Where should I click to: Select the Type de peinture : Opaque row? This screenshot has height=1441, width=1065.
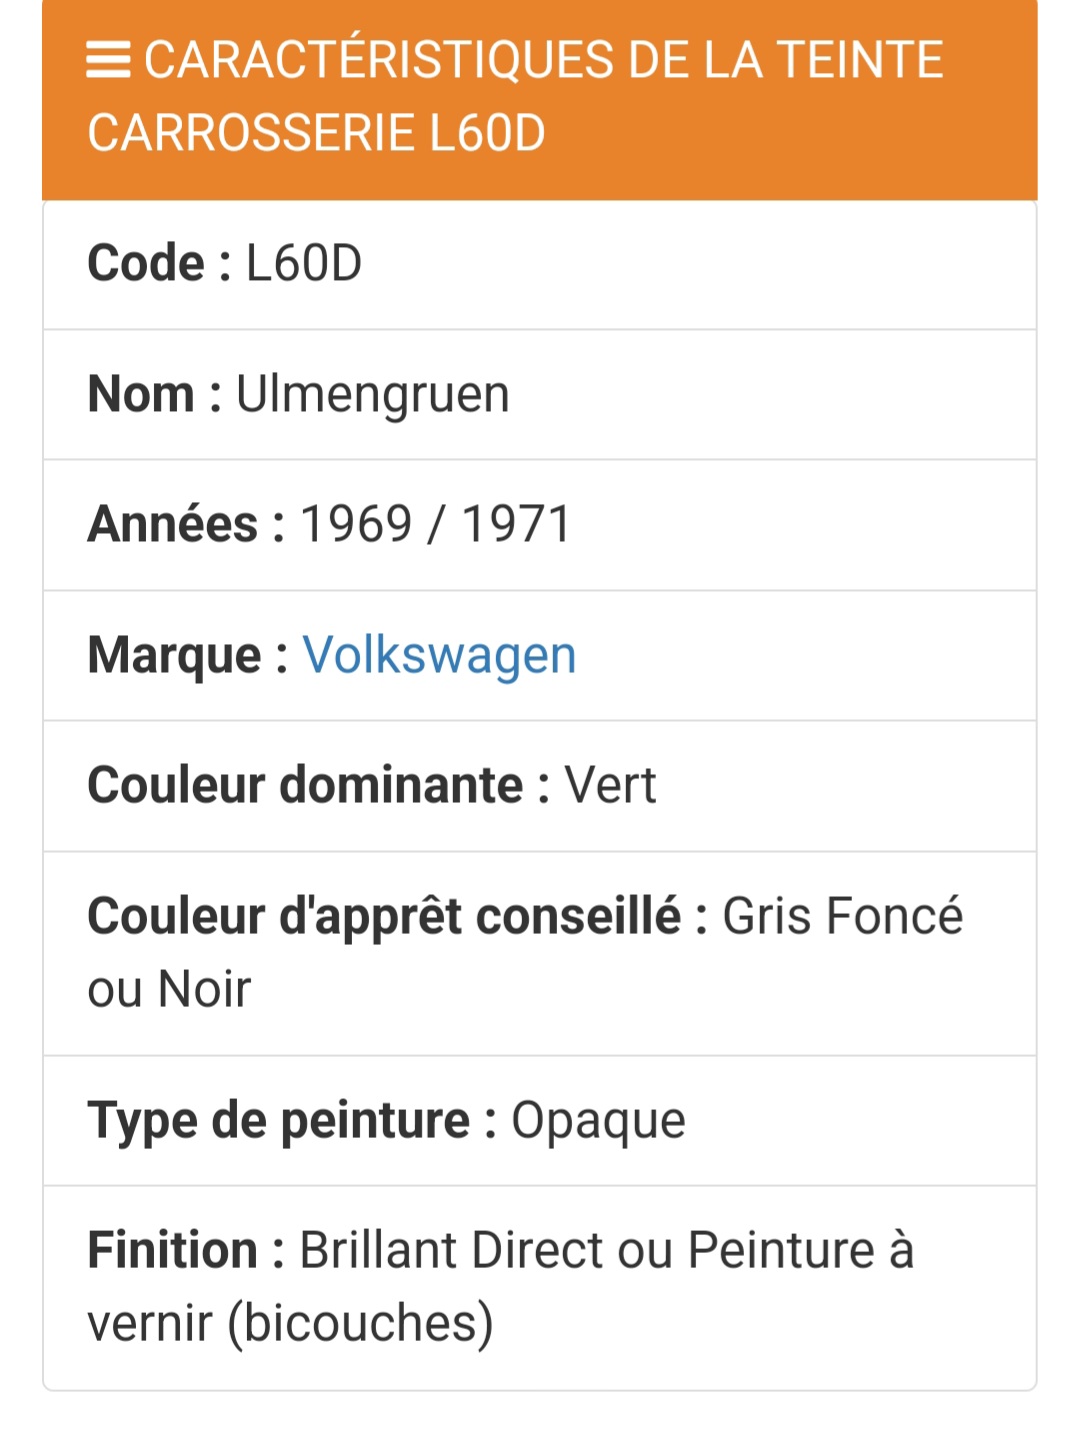539,1120
